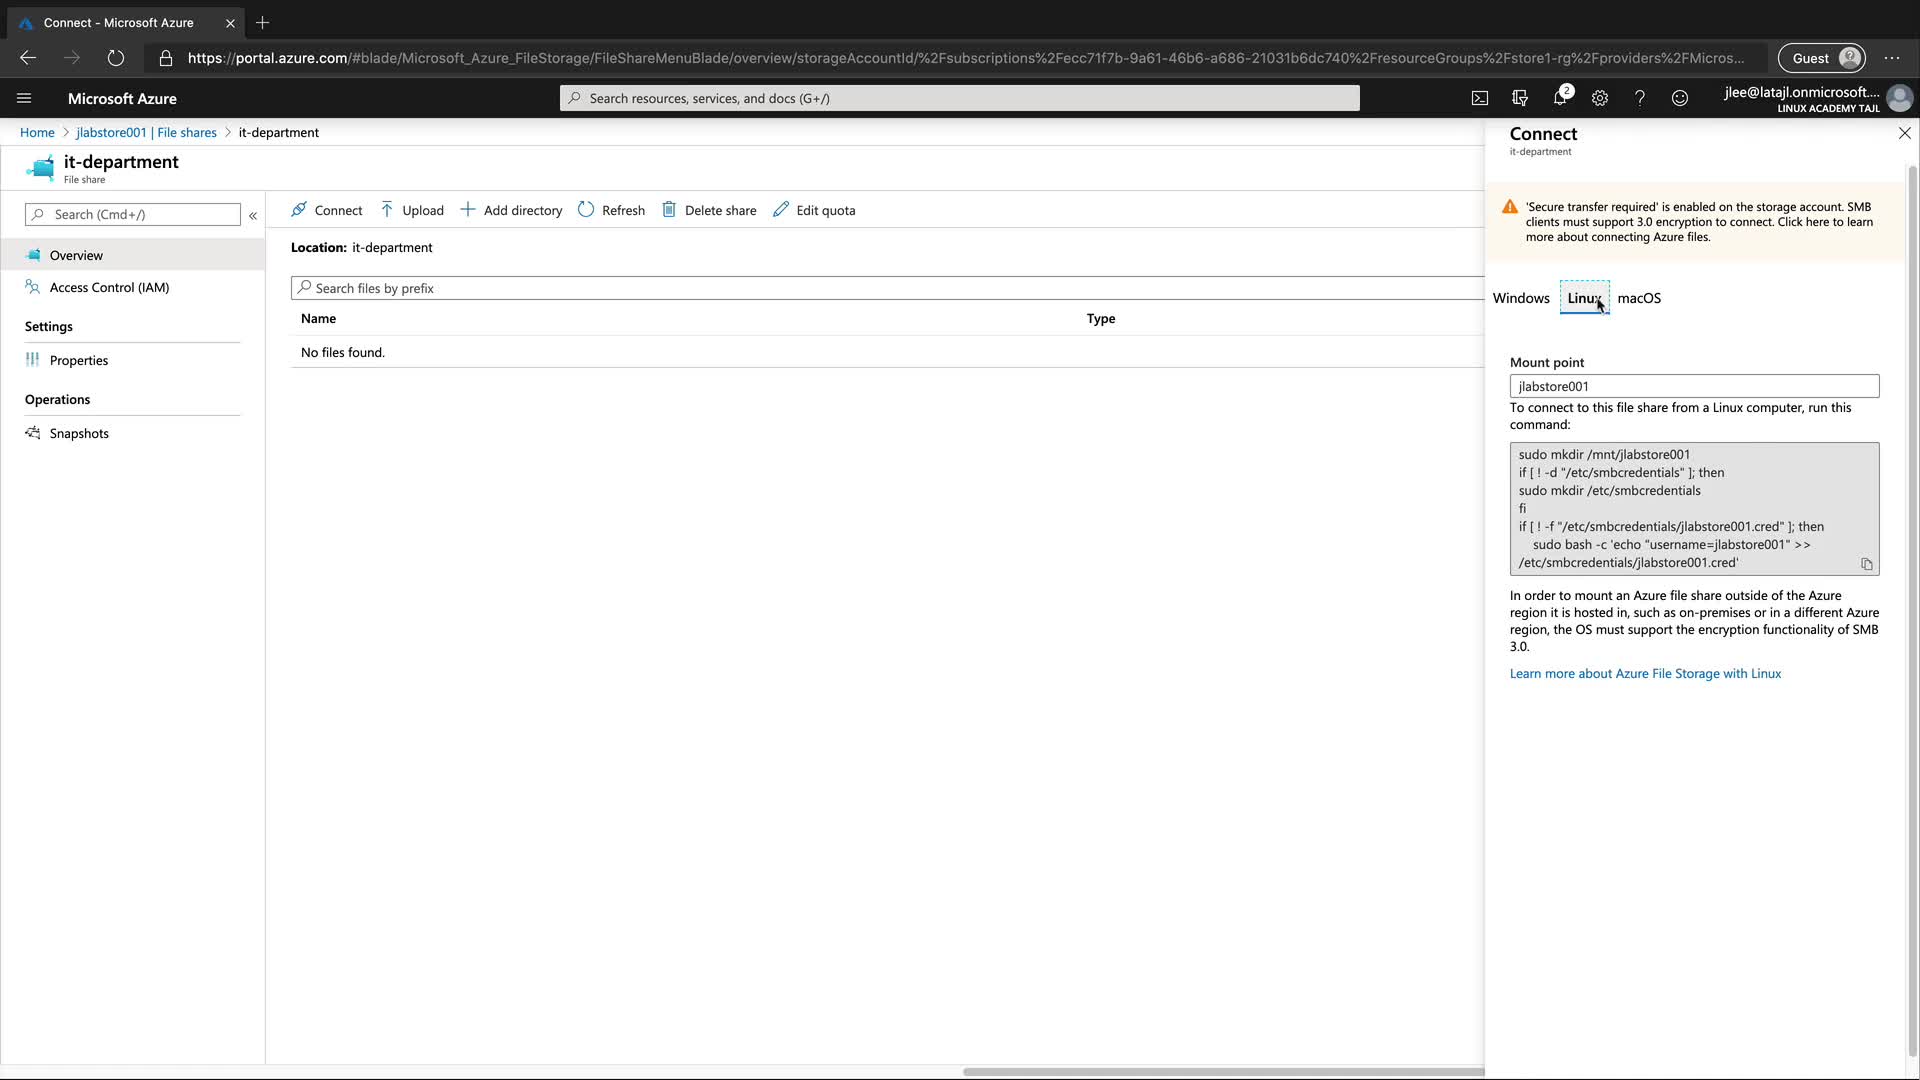Open Azure Cloud Shell icon
This screenshot has width=1920, height=1080.
tap(1480, 98)
